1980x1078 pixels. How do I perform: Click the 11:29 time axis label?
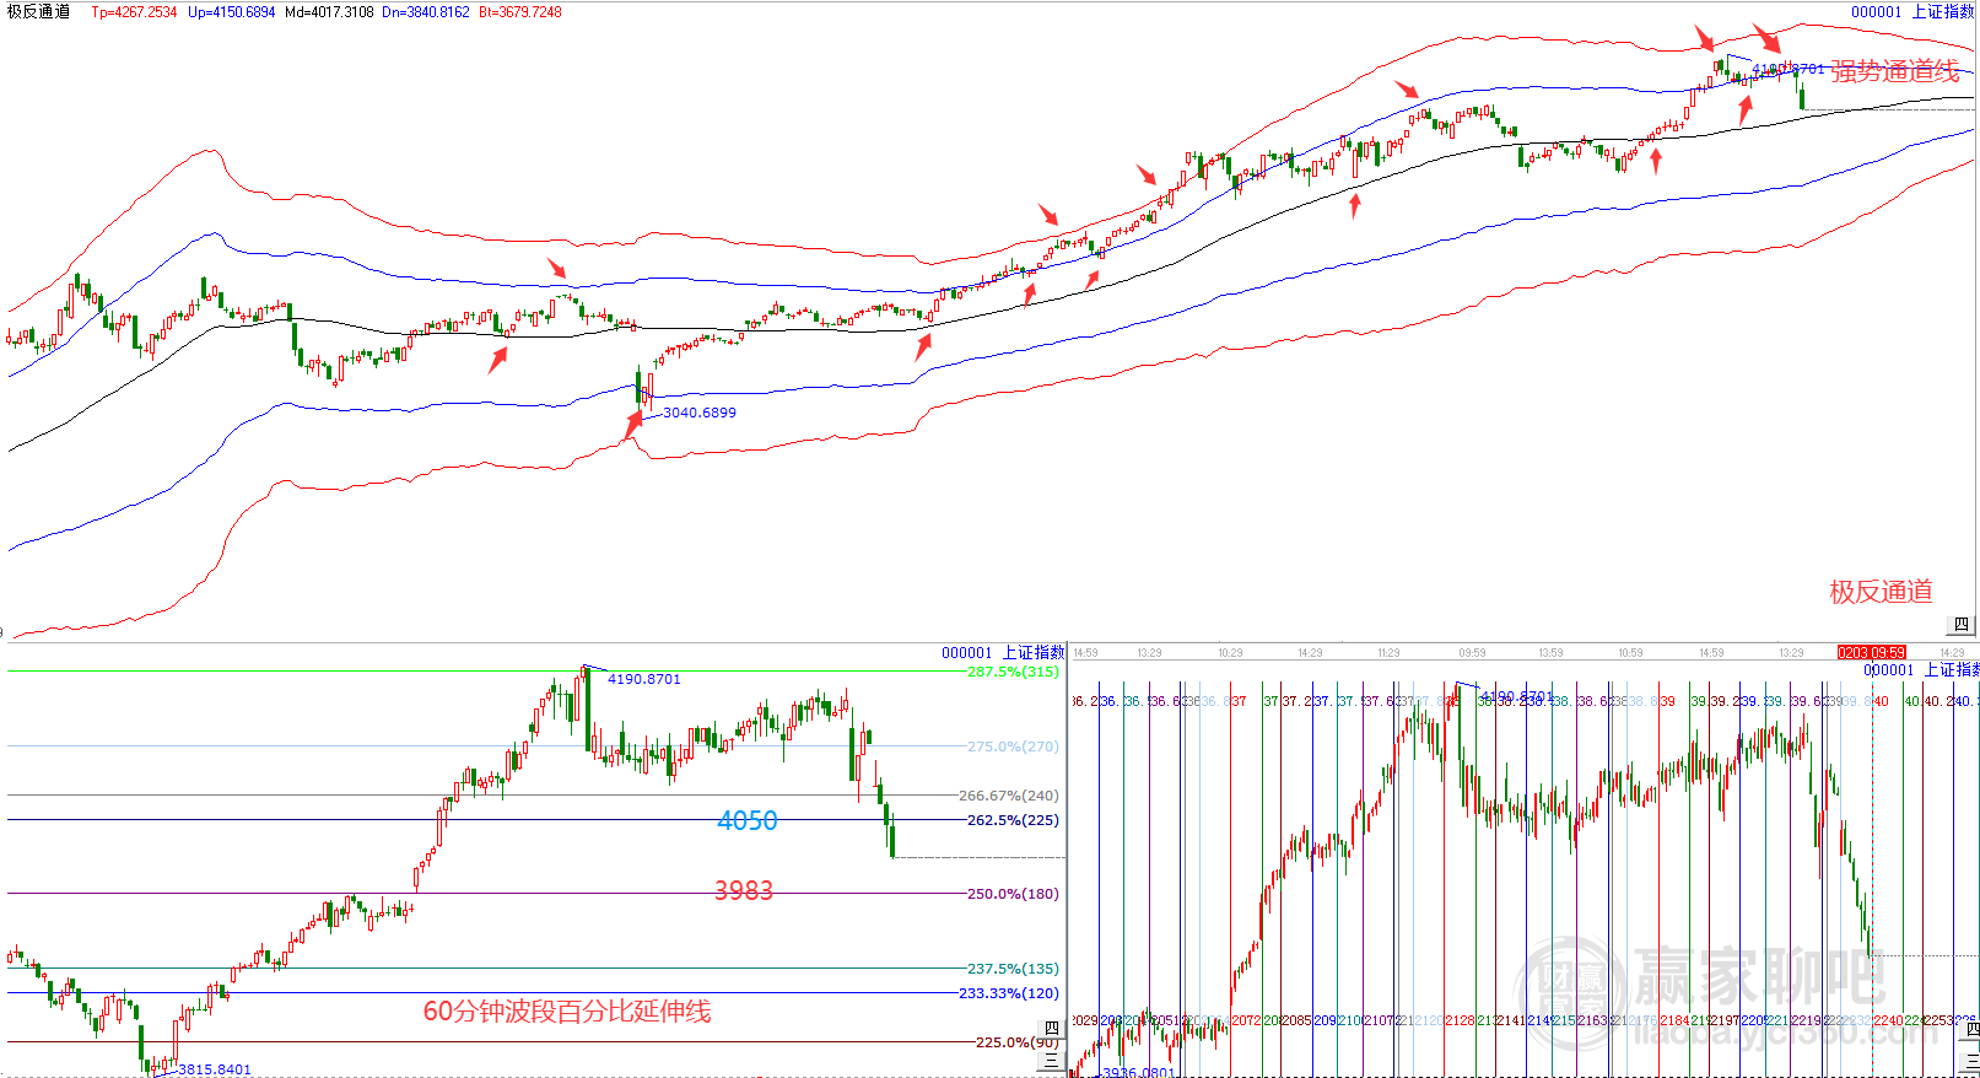point(1388,653)
